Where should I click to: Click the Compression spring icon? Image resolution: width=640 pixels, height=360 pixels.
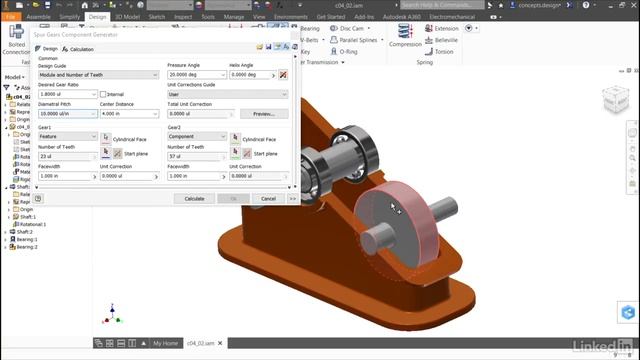405,32
